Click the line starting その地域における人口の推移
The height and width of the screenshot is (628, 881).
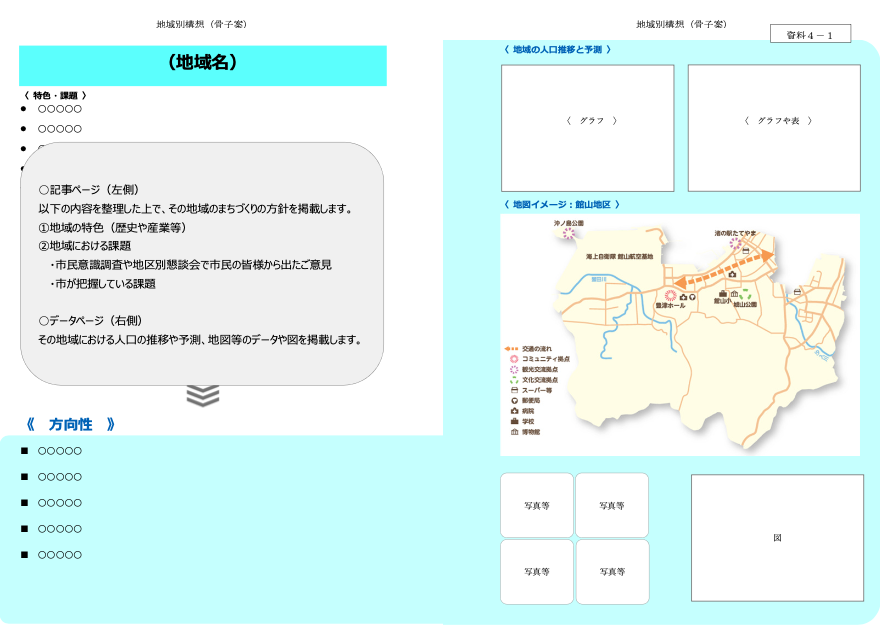(199, 340)
